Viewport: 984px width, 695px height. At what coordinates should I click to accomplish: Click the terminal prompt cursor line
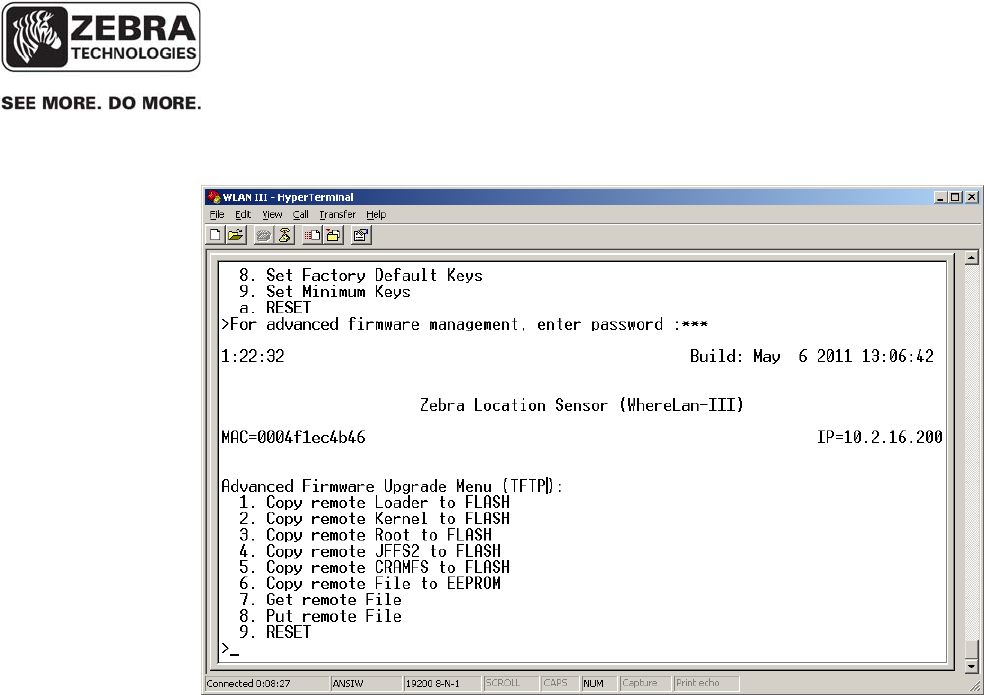(230, 649)
